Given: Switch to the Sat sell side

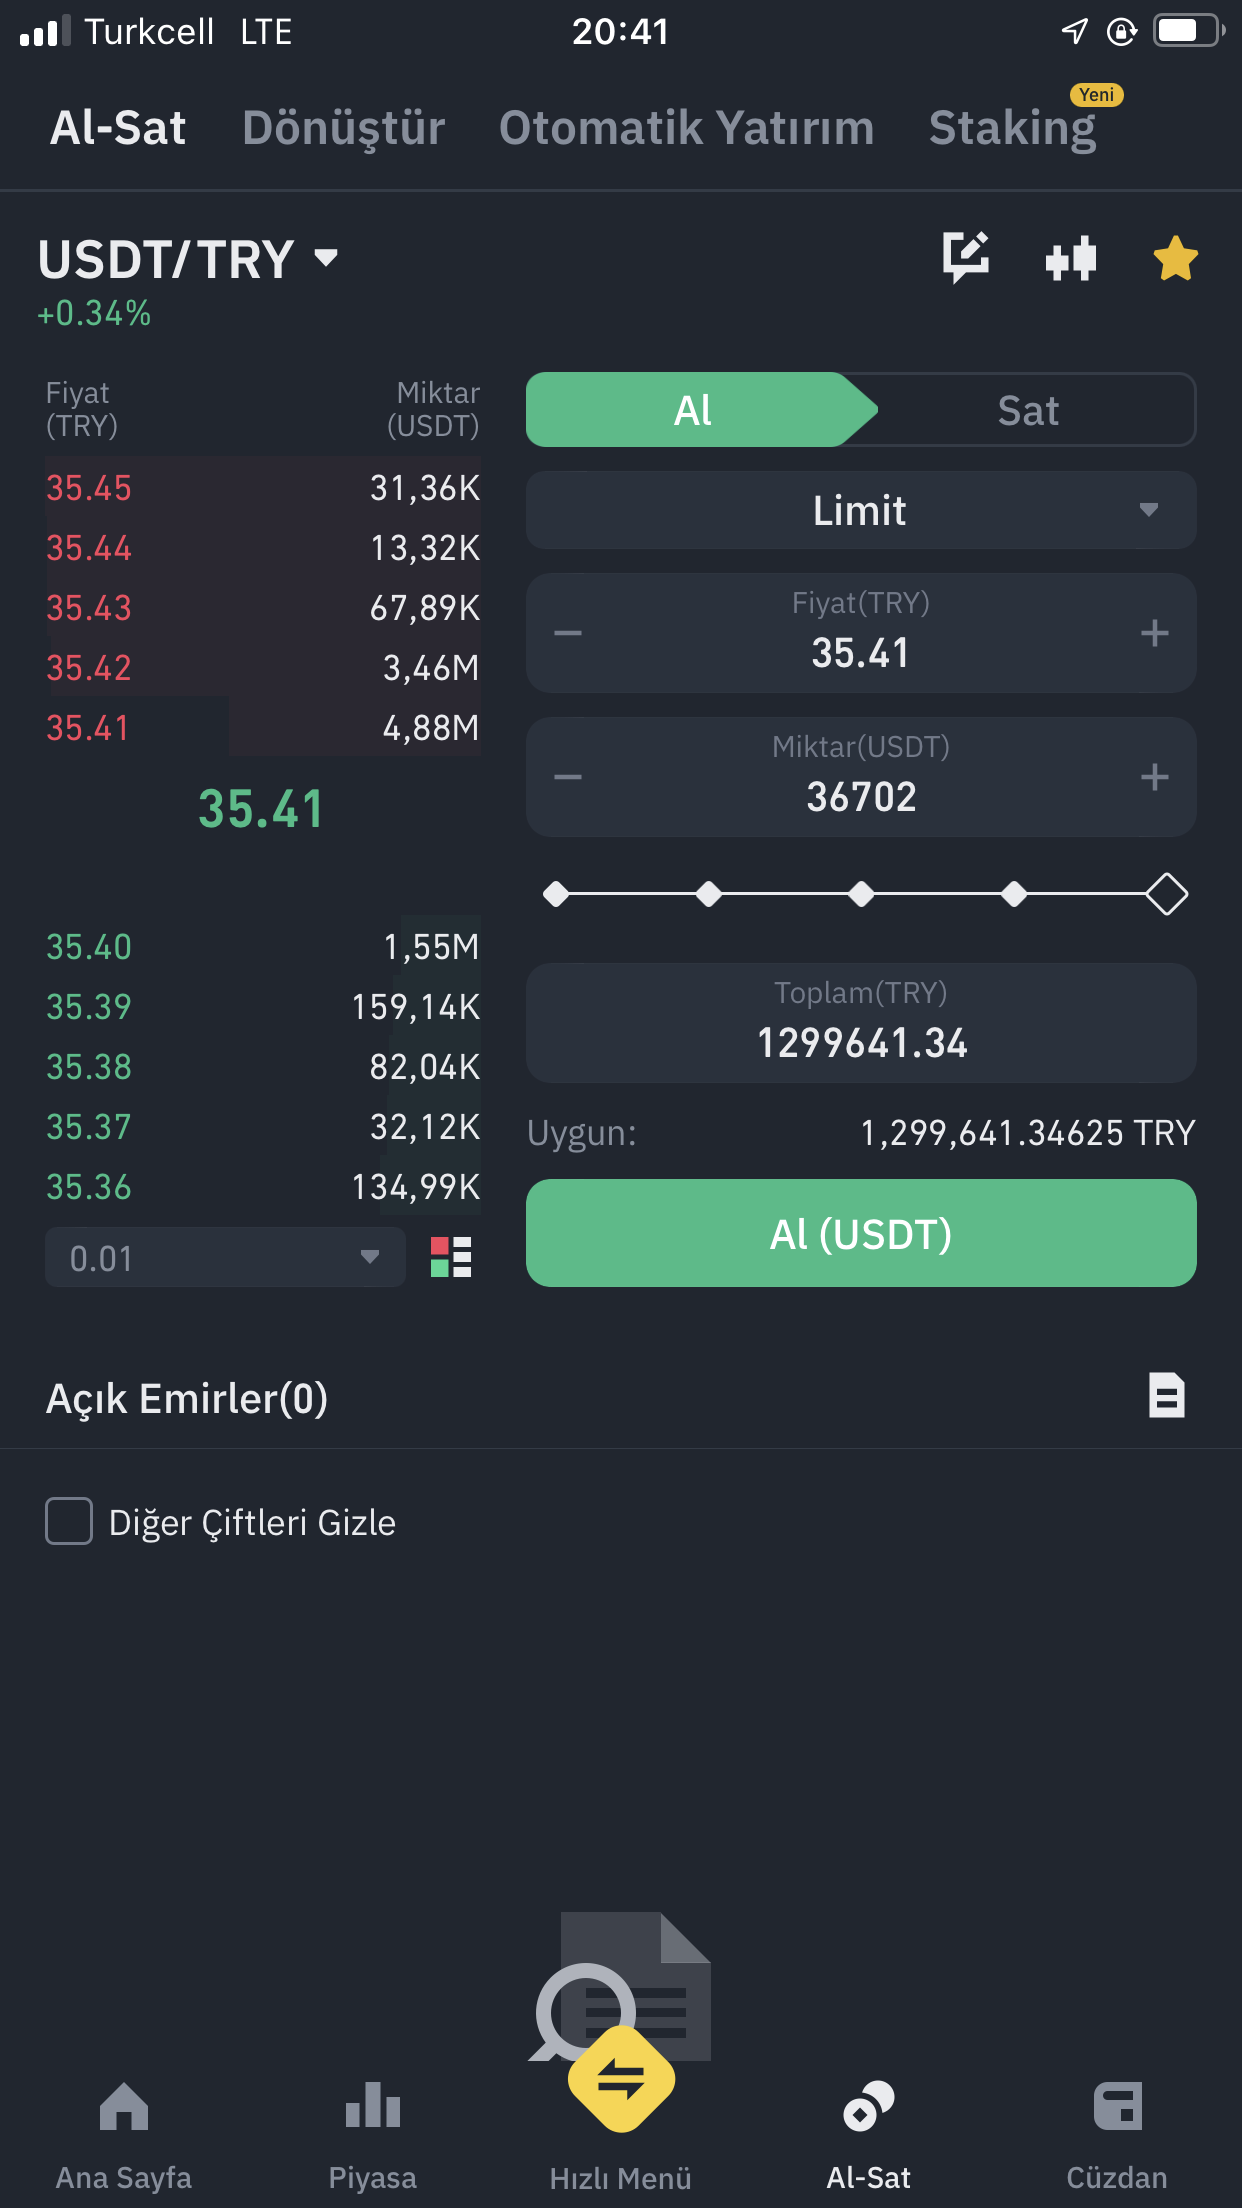Looking at the screenshot, I should [x=1028, y=410].
